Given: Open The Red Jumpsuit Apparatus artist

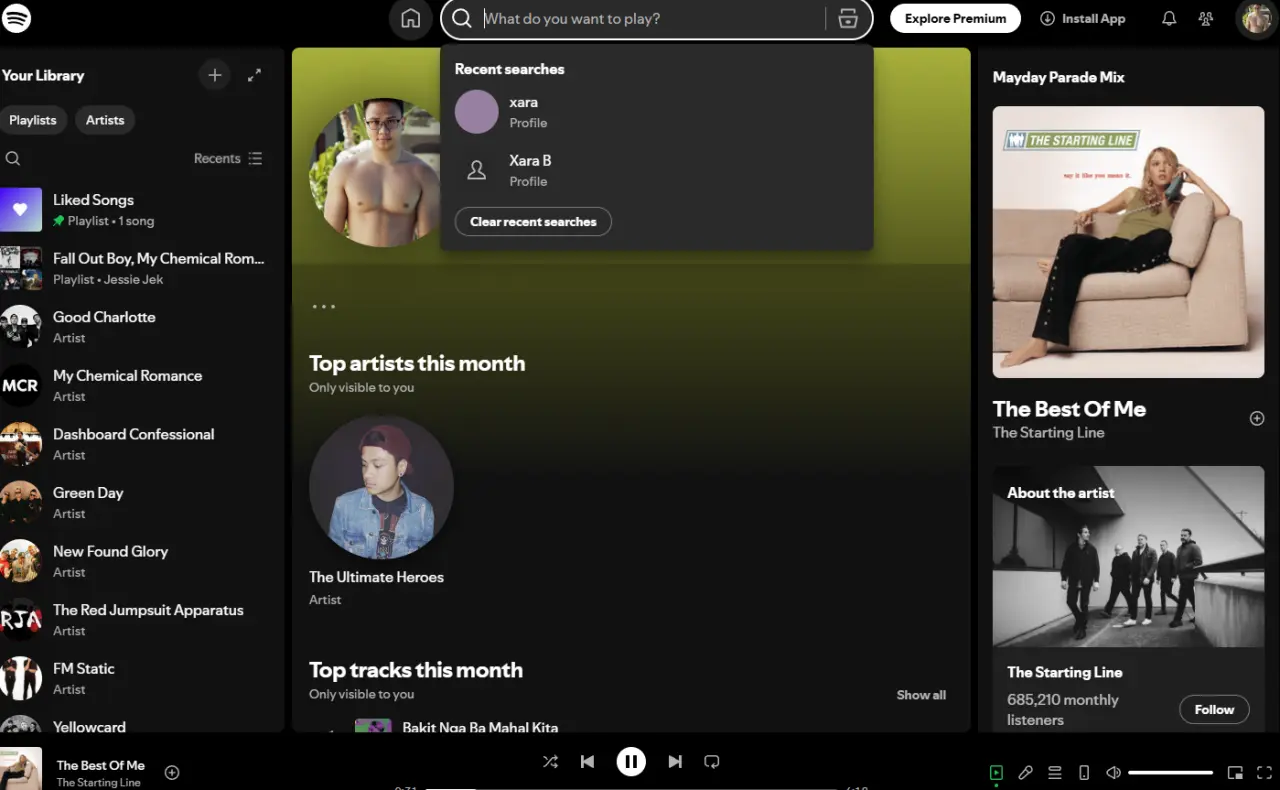Looking at the screenshot, I should pos(140,619).
